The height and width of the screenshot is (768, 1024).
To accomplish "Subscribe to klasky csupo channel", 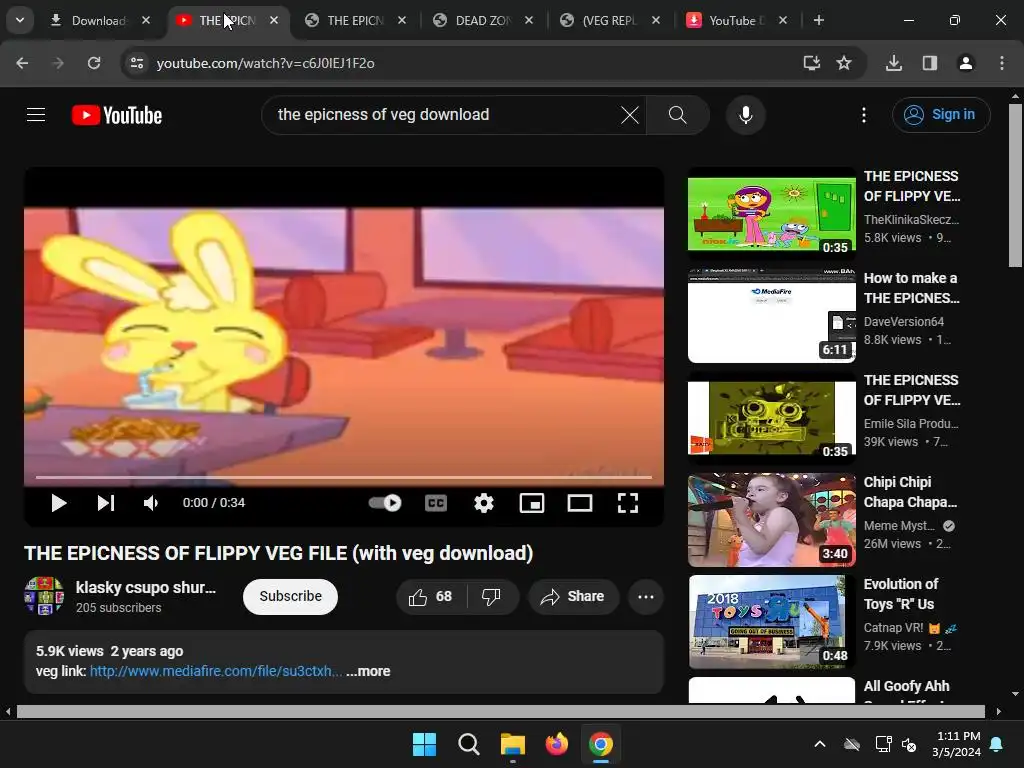I will 291,597.
